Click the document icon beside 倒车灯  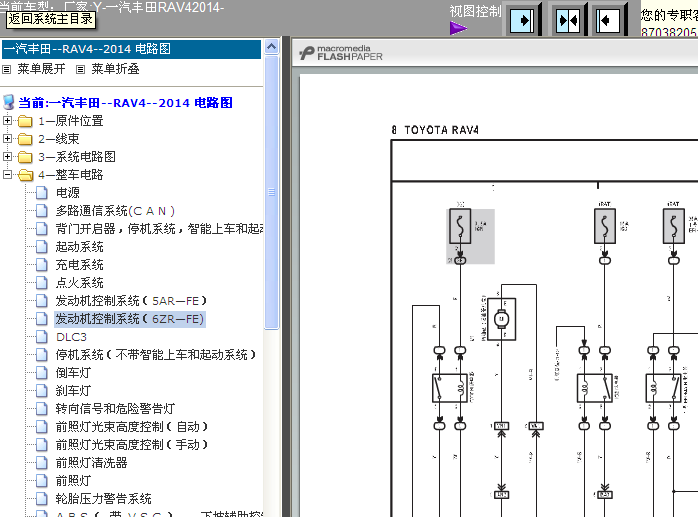coord(41,373)
